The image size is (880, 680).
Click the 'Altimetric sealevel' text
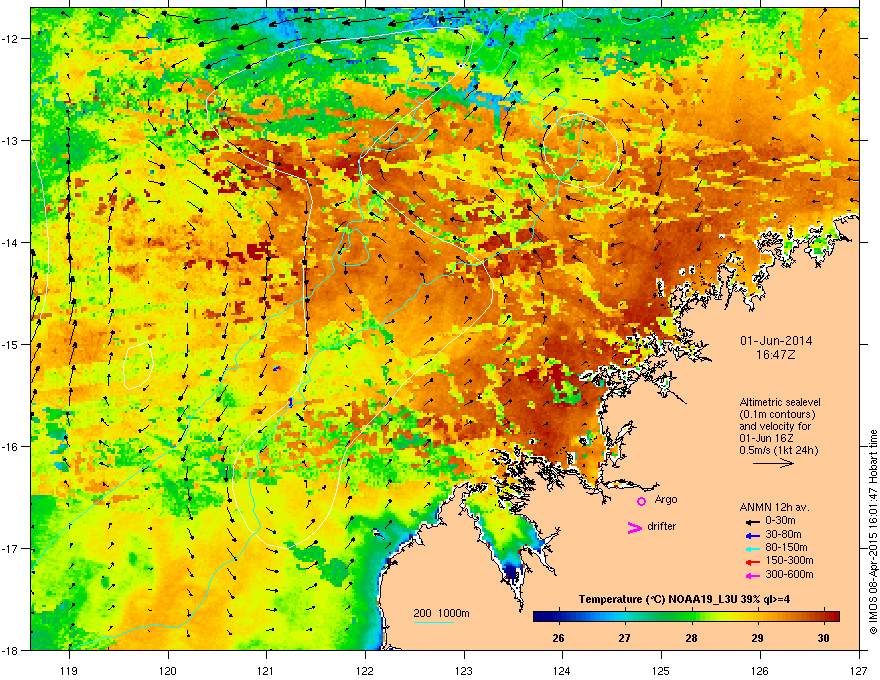[780, 402]
